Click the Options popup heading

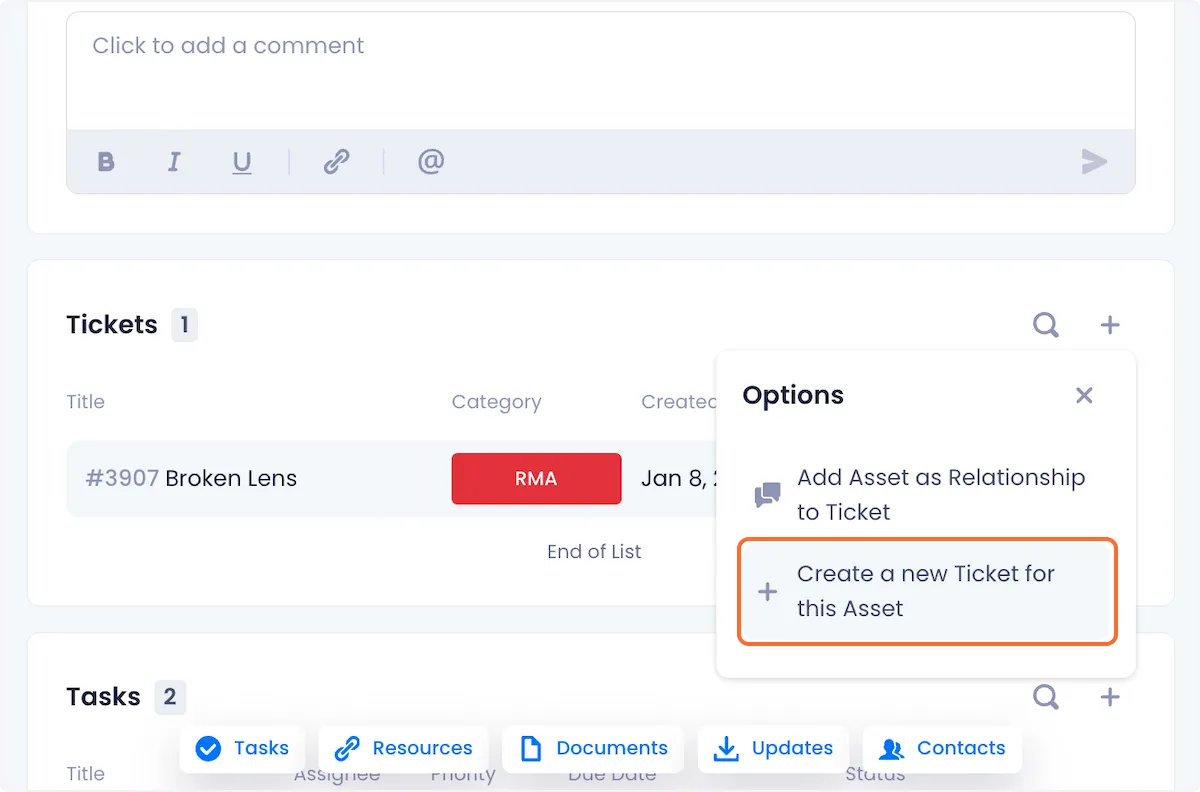coord(793,395)
